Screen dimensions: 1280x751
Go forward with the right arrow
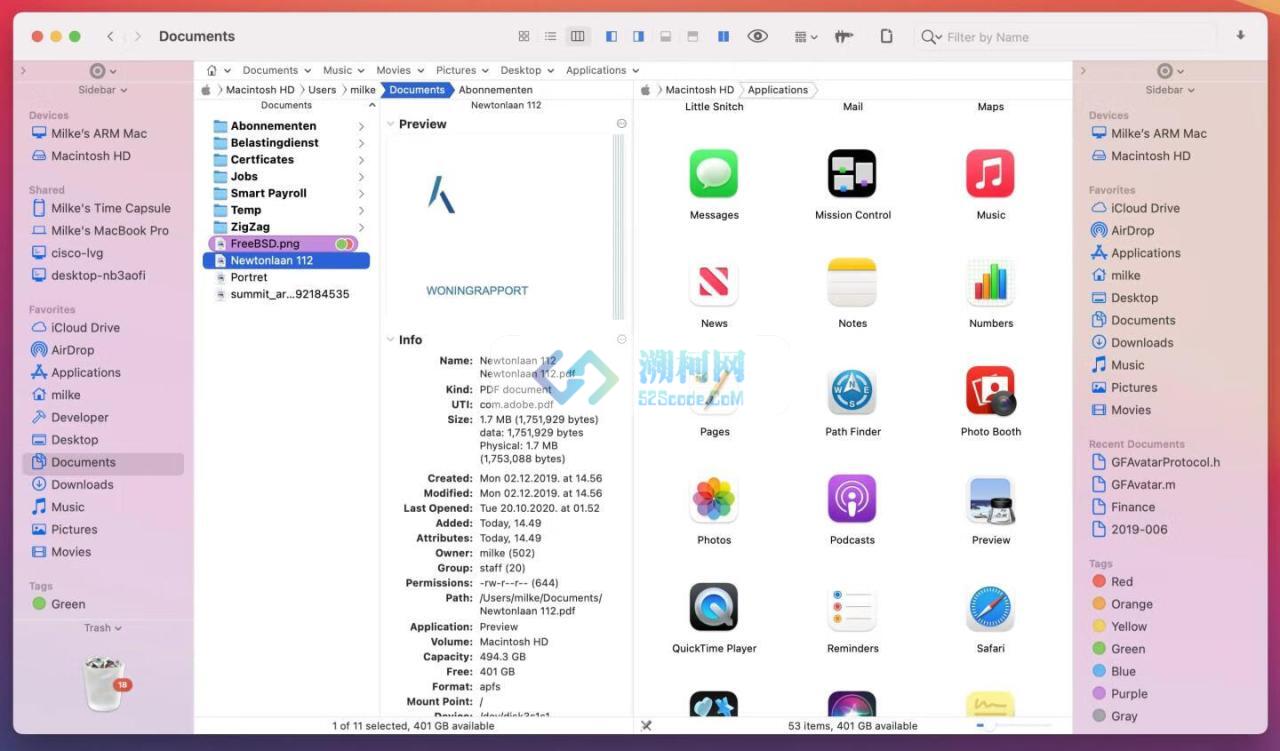coord(137,36)
